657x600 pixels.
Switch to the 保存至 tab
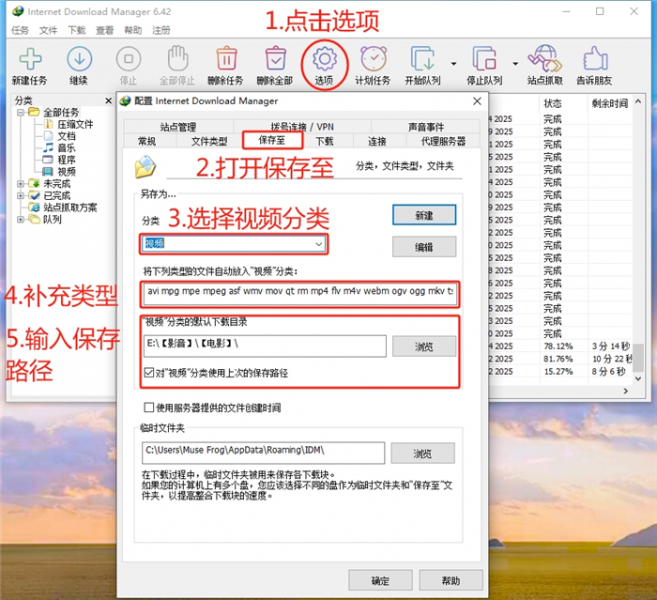[x=272, y=140]
